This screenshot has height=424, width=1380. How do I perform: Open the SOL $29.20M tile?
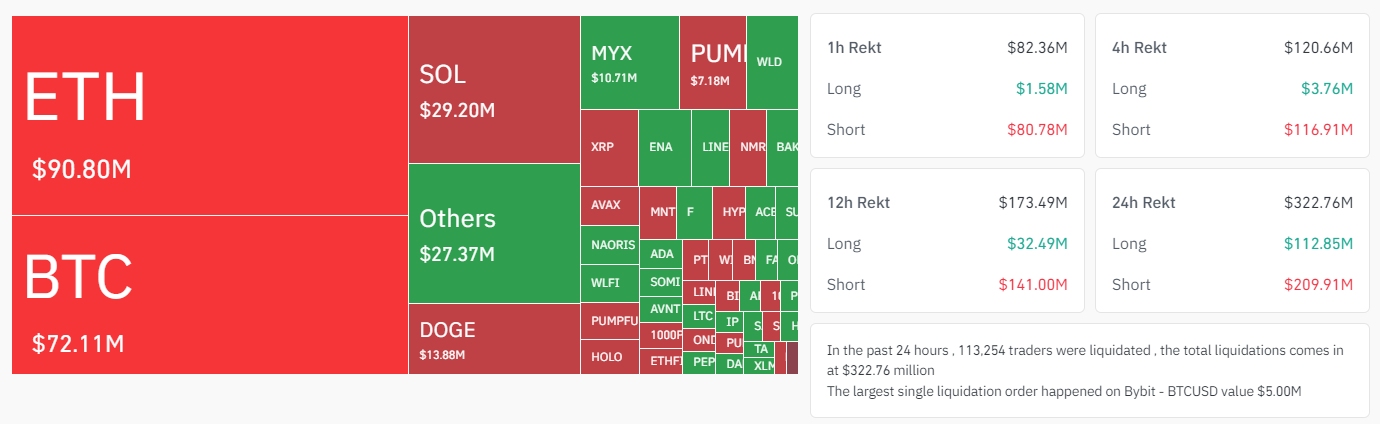click(494, 90)
